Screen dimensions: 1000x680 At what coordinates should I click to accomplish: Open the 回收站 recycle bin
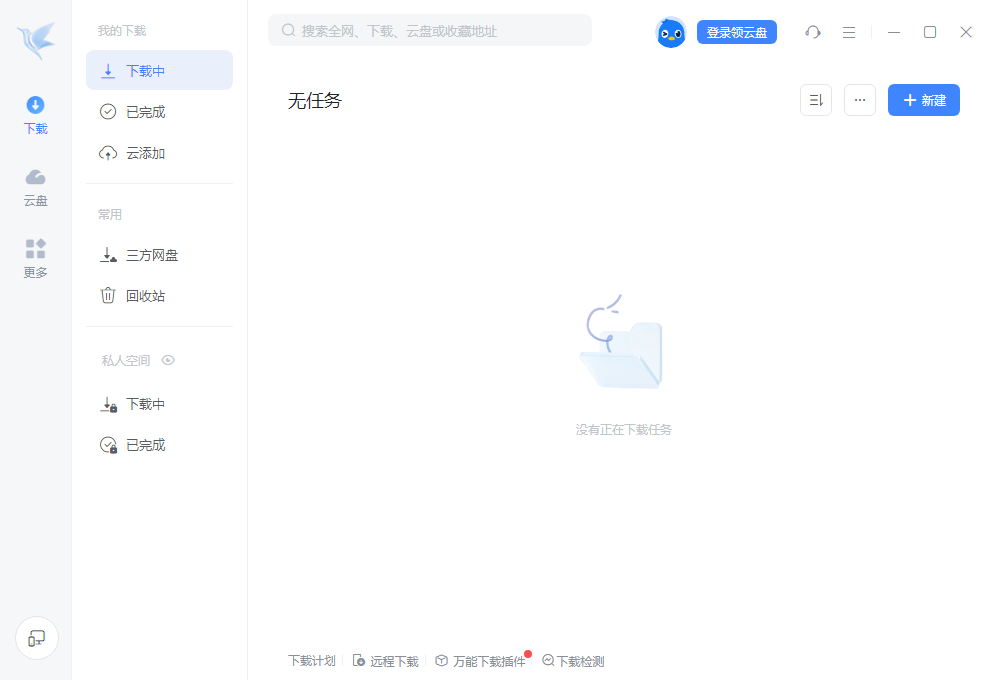click(x=145, y=296)
